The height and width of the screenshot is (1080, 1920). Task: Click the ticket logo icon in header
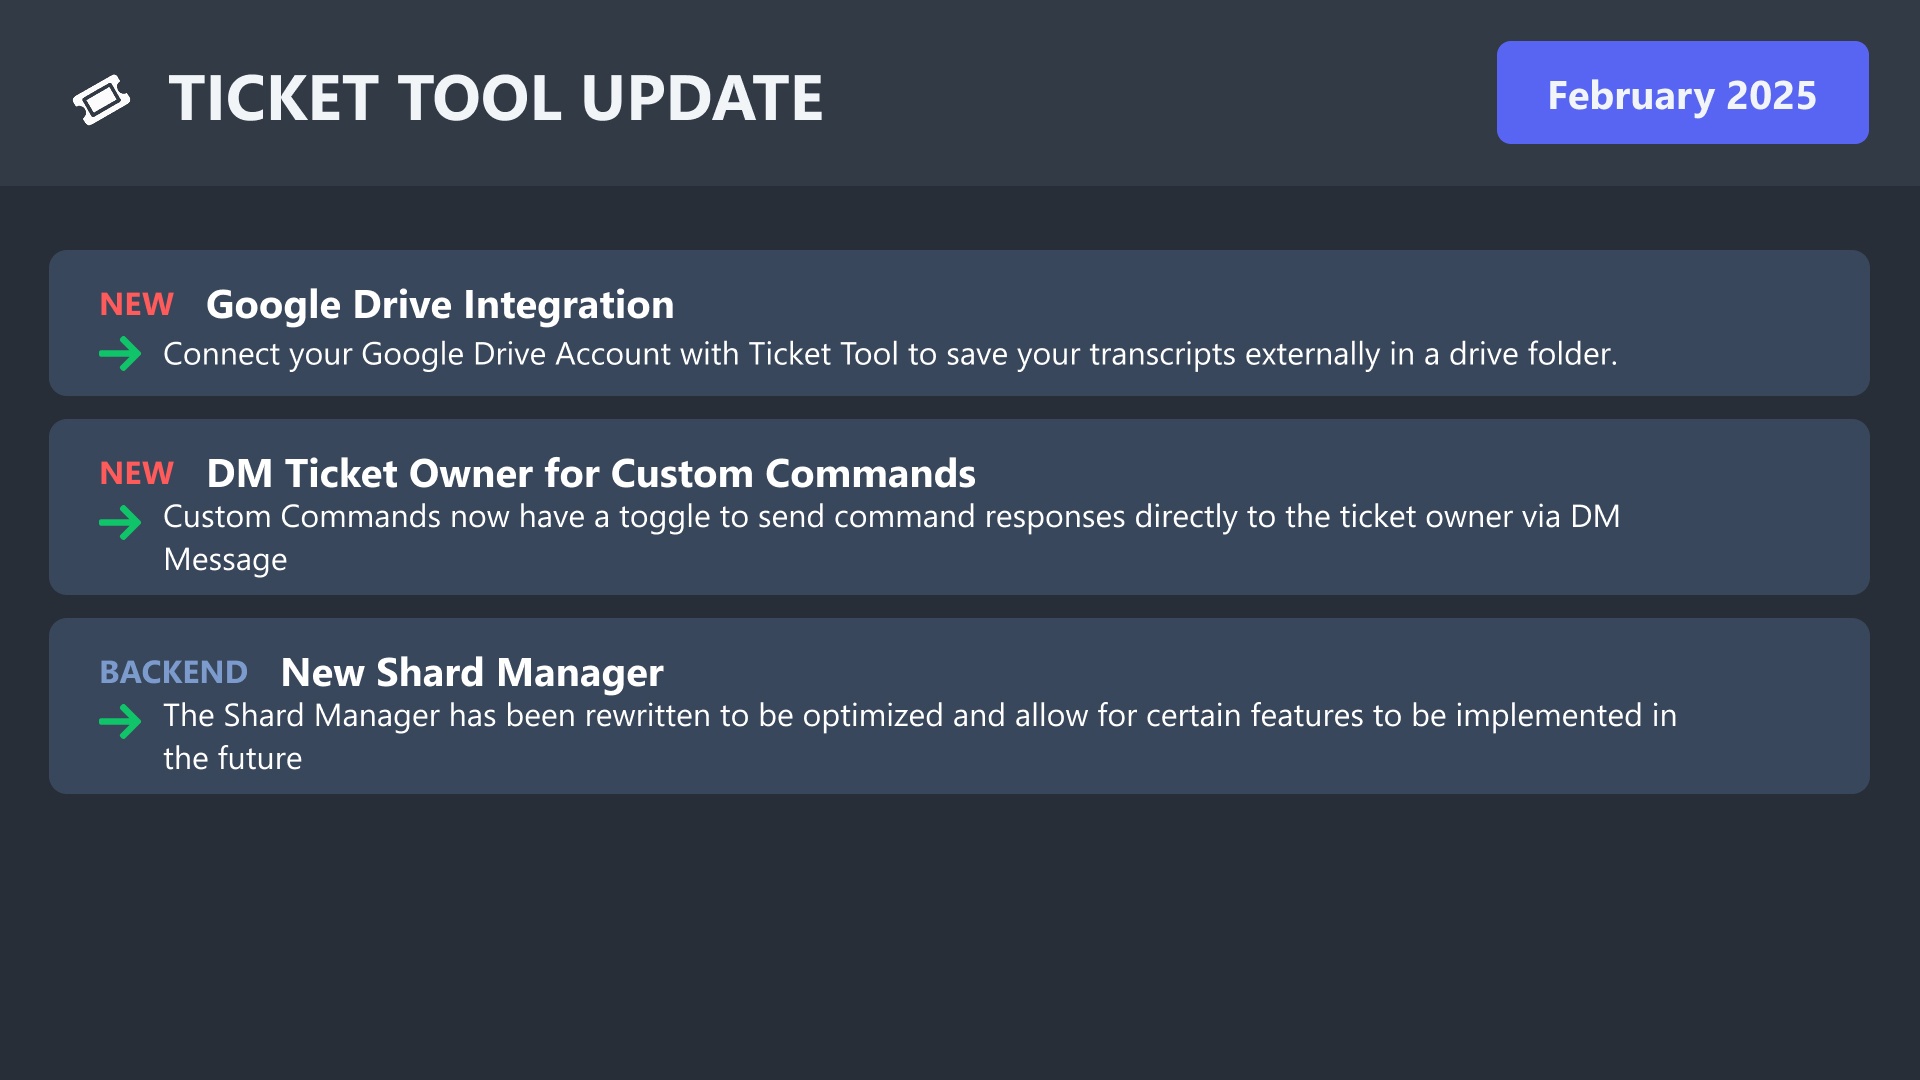[x=101, y=99]
